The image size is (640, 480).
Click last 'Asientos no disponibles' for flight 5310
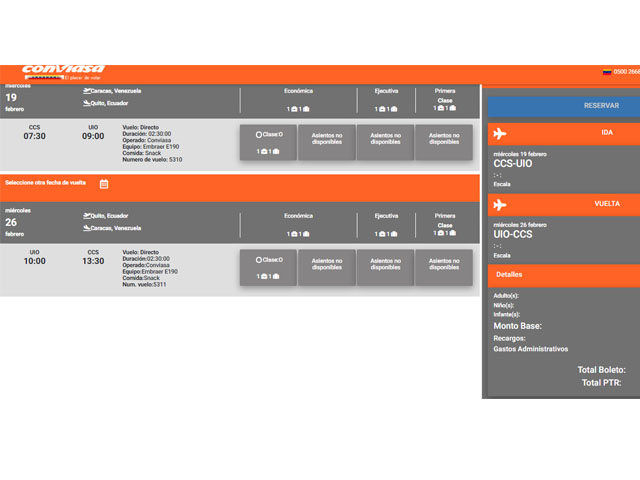(444, 142)
